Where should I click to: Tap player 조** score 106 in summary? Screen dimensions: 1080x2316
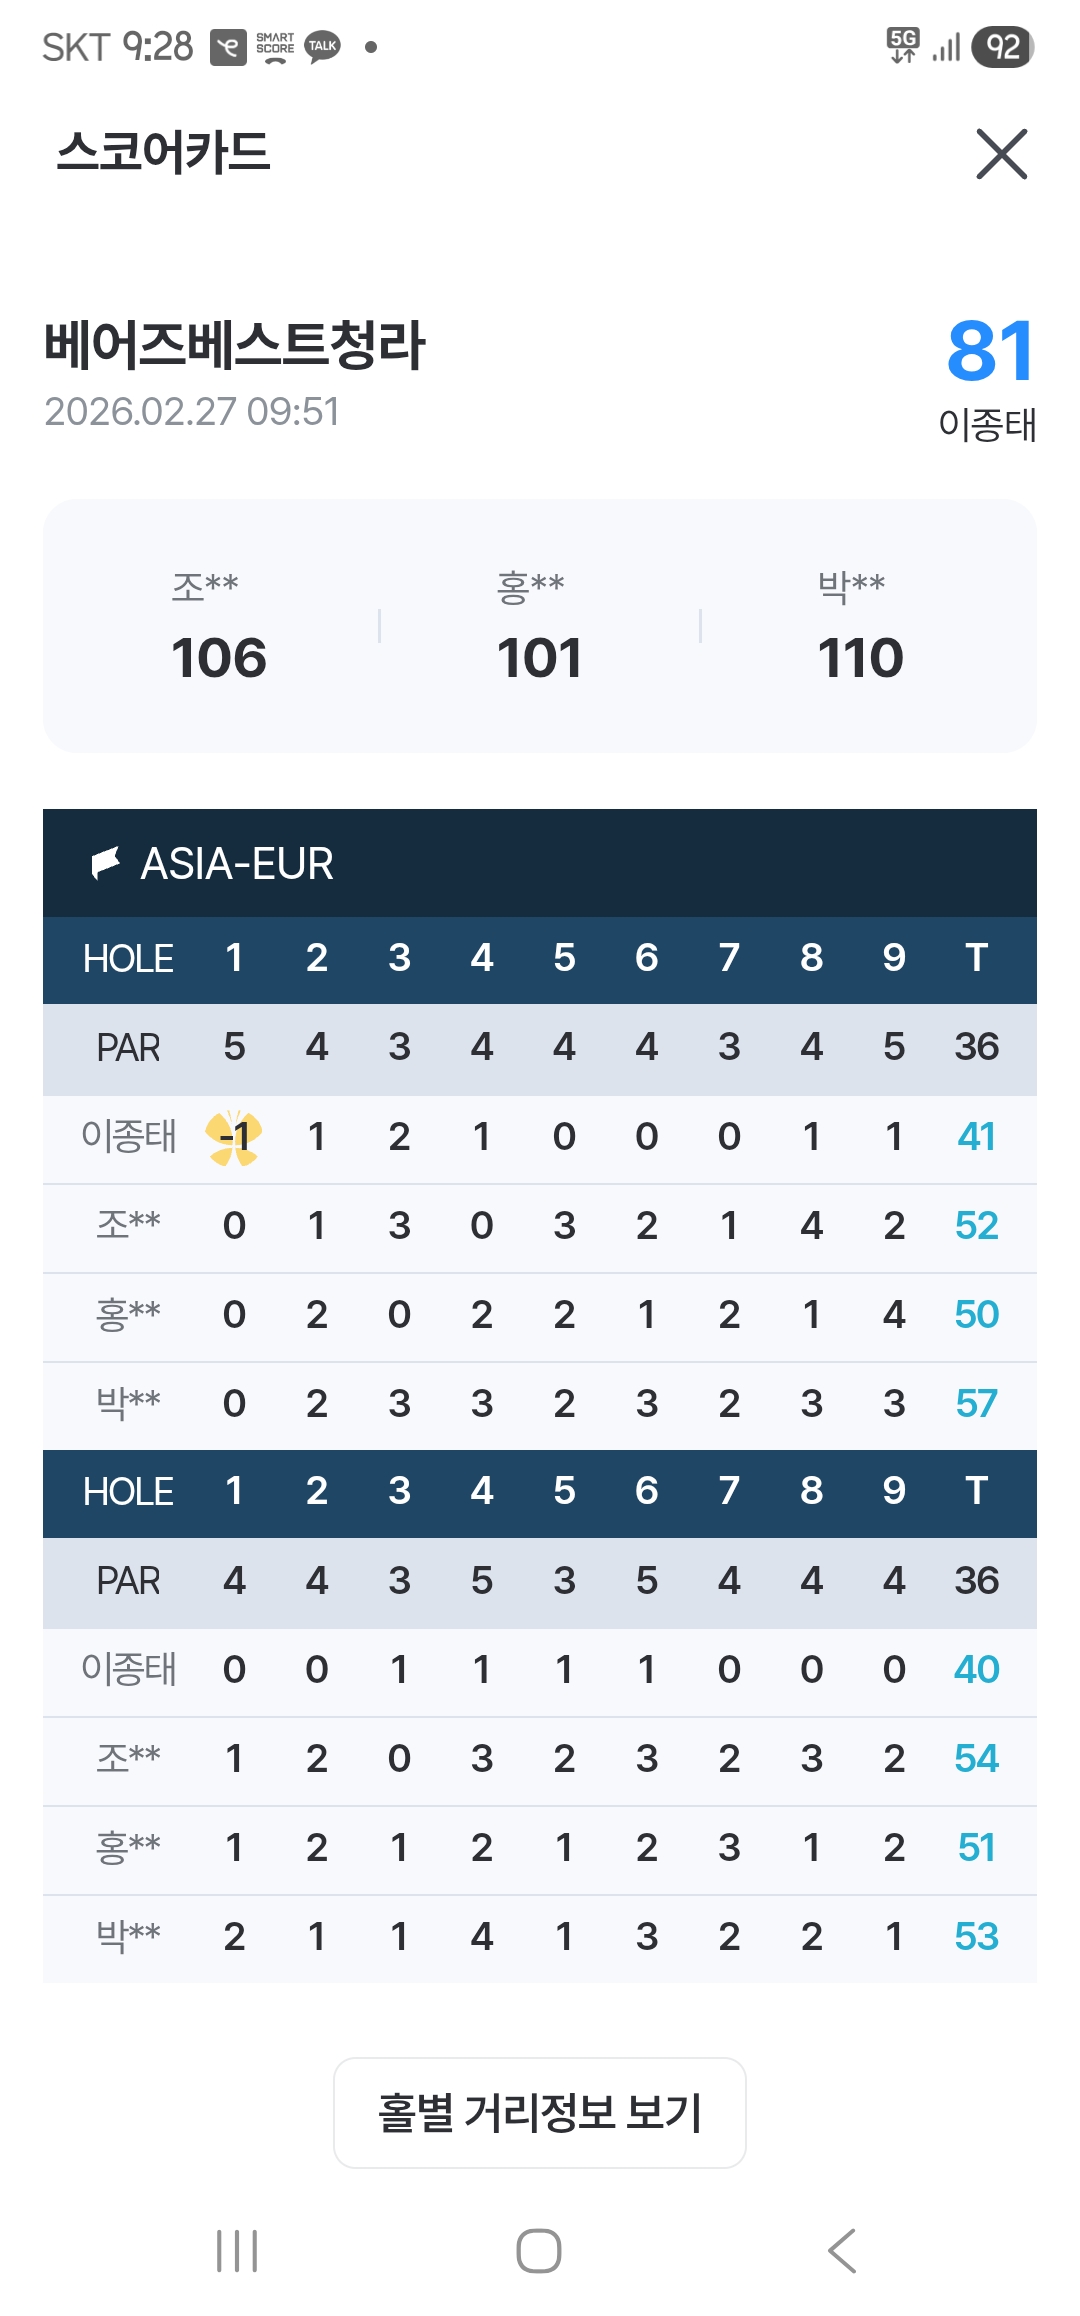(x=219, y=657)
